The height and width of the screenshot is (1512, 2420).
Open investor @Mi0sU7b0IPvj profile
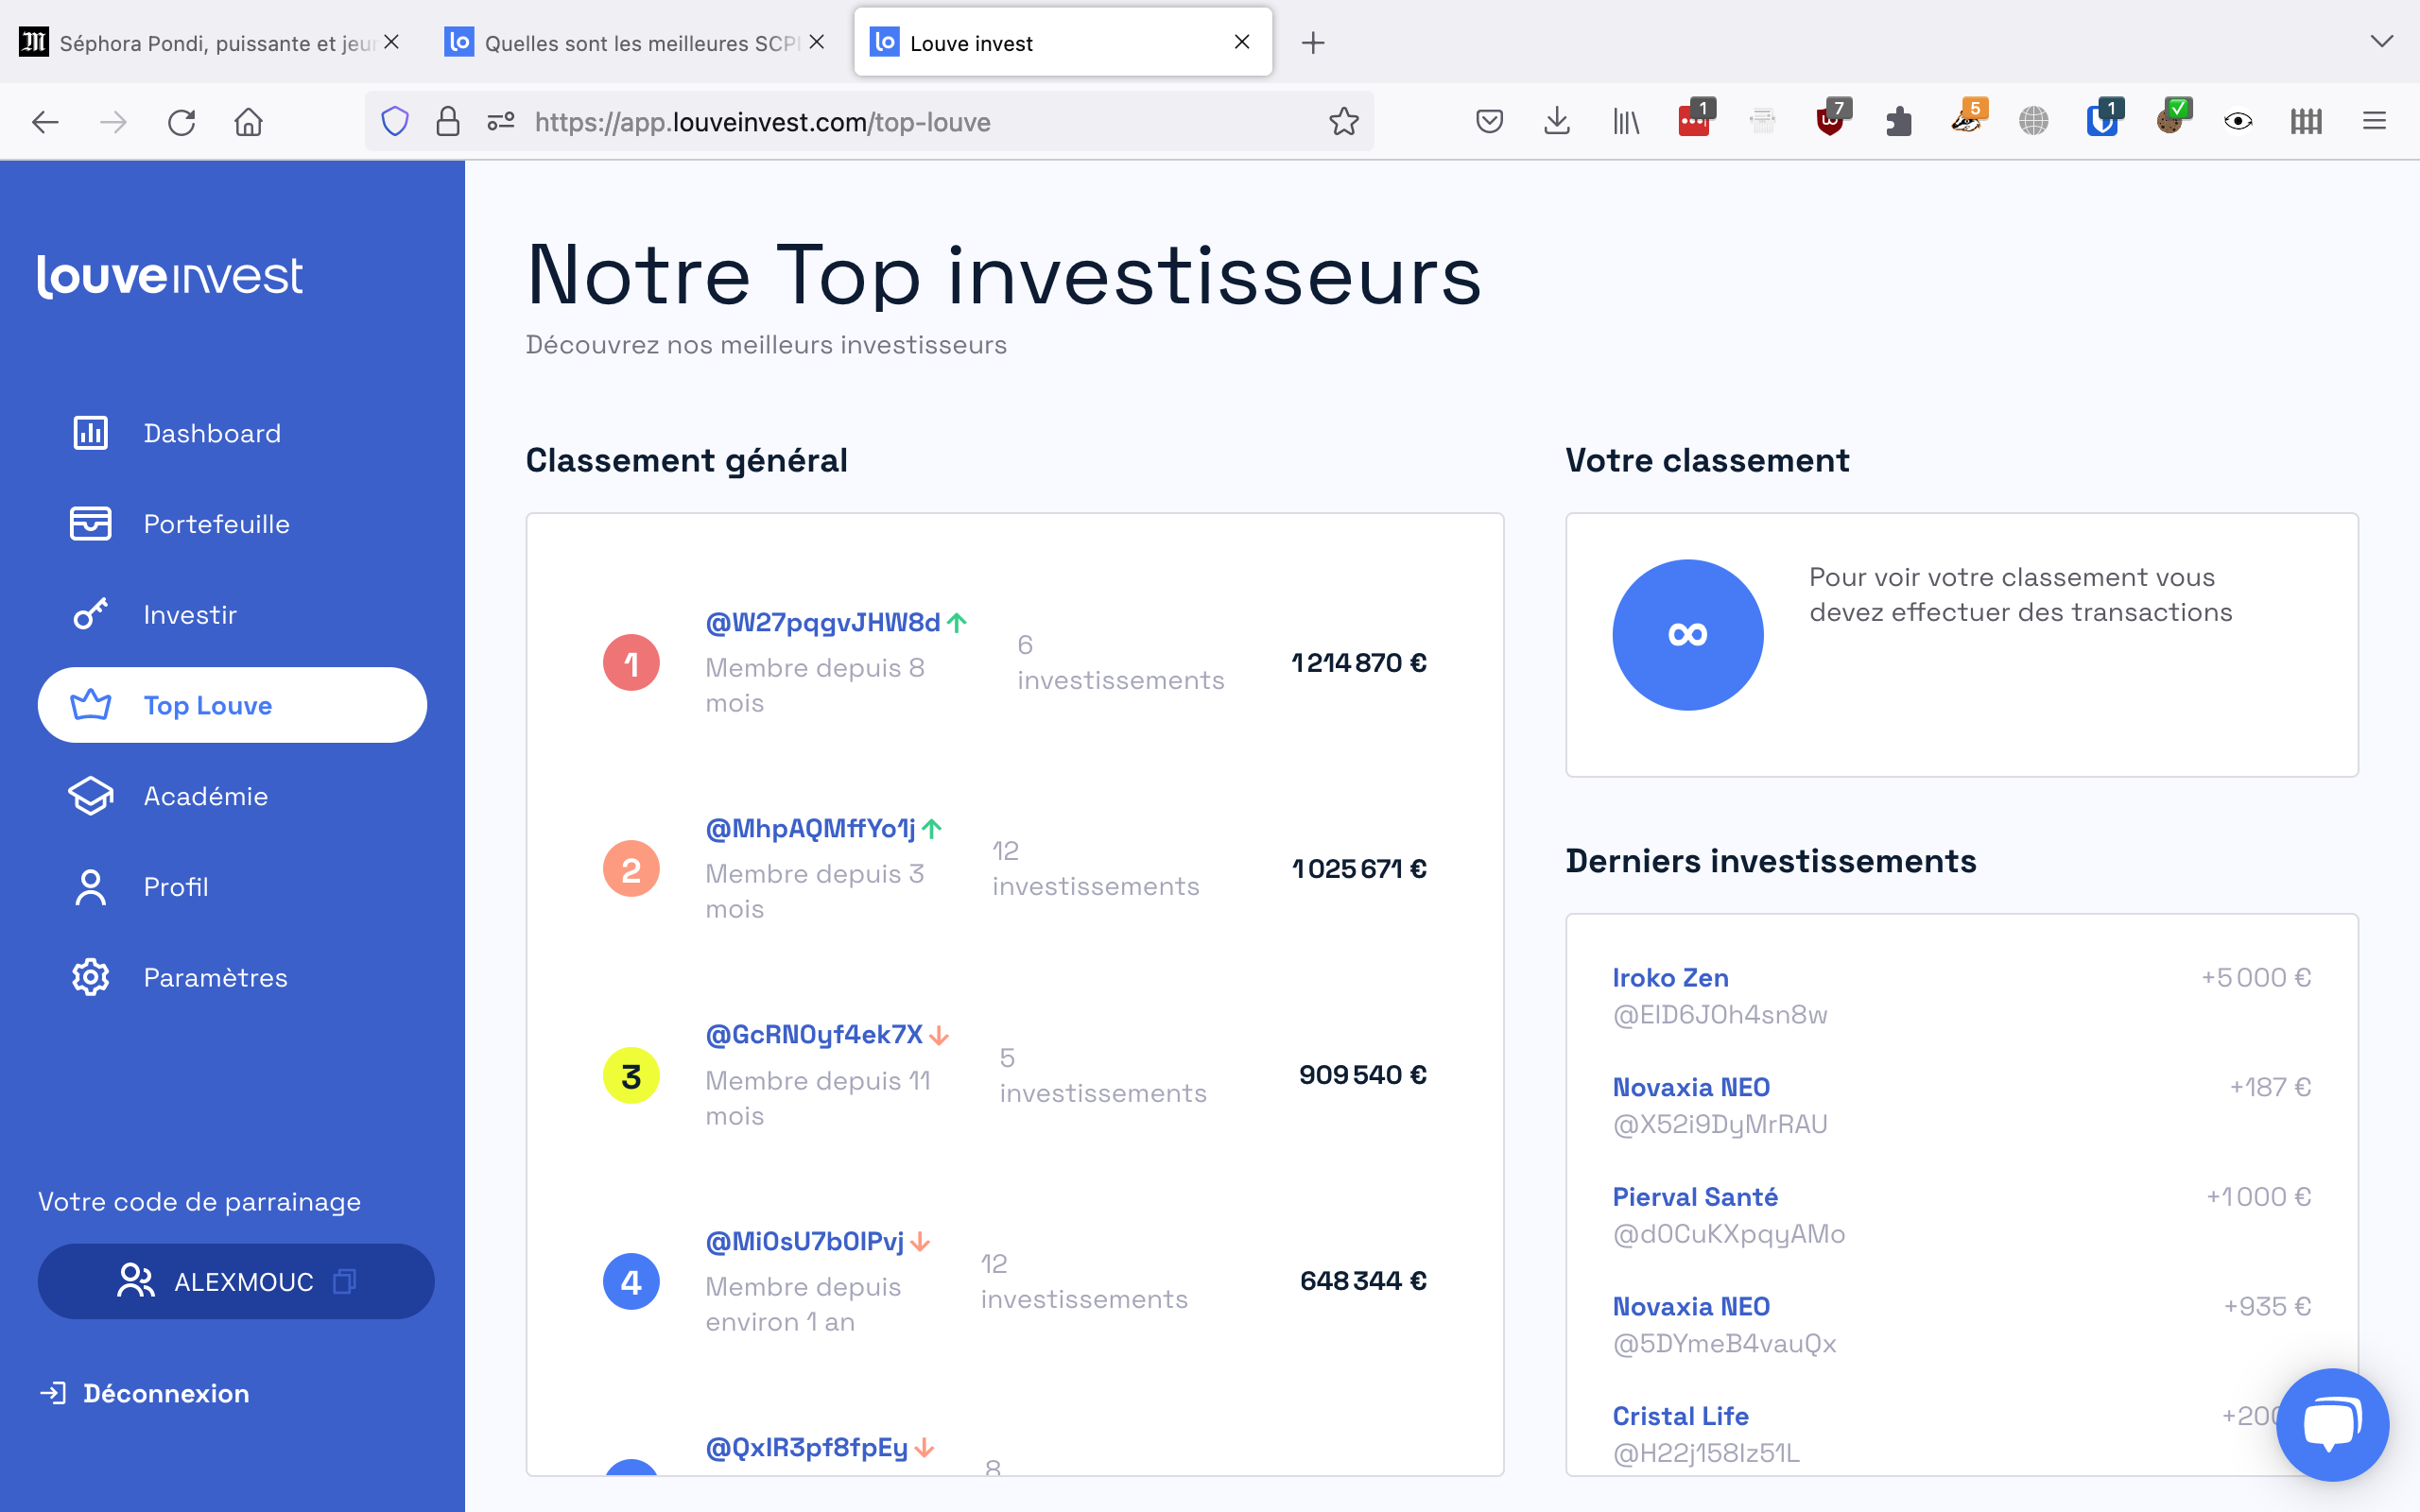[804, 1241]
